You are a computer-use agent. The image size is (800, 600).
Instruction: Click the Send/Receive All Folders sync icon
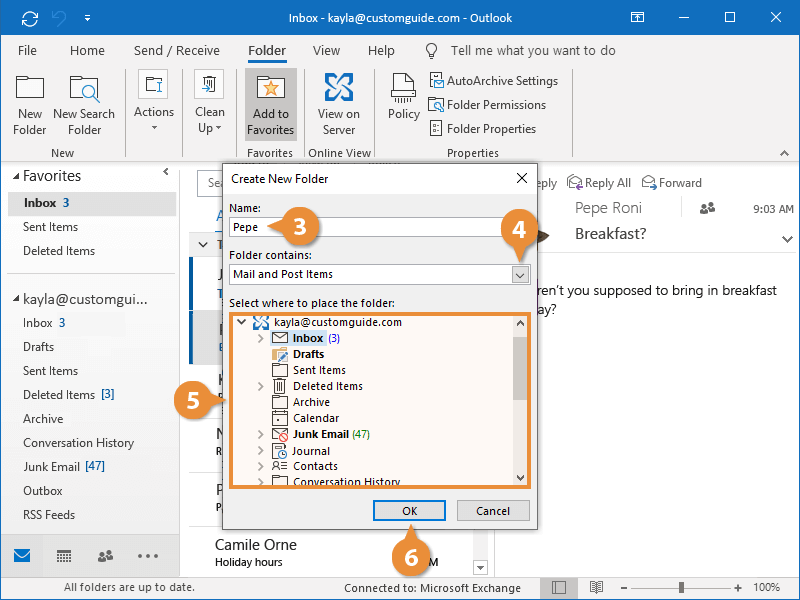pos(30,18)
